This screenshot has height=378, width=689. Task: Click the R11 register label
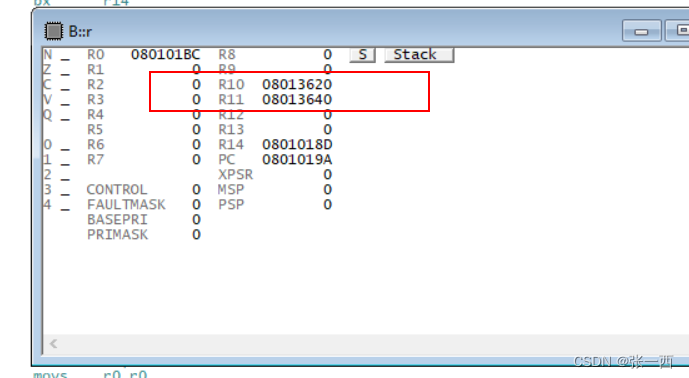click(x=231, y=99)
